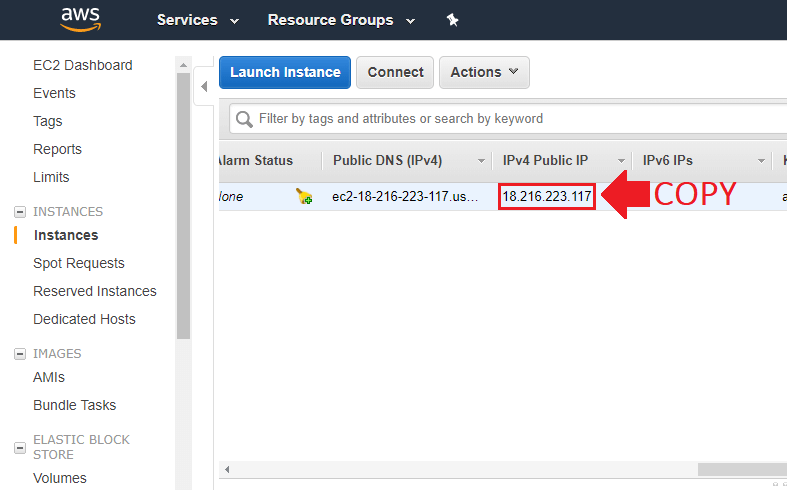The height and width of the screenshot is (490, 787).
Task: Click the search magnifier icon
Action: tap(244, 119)
